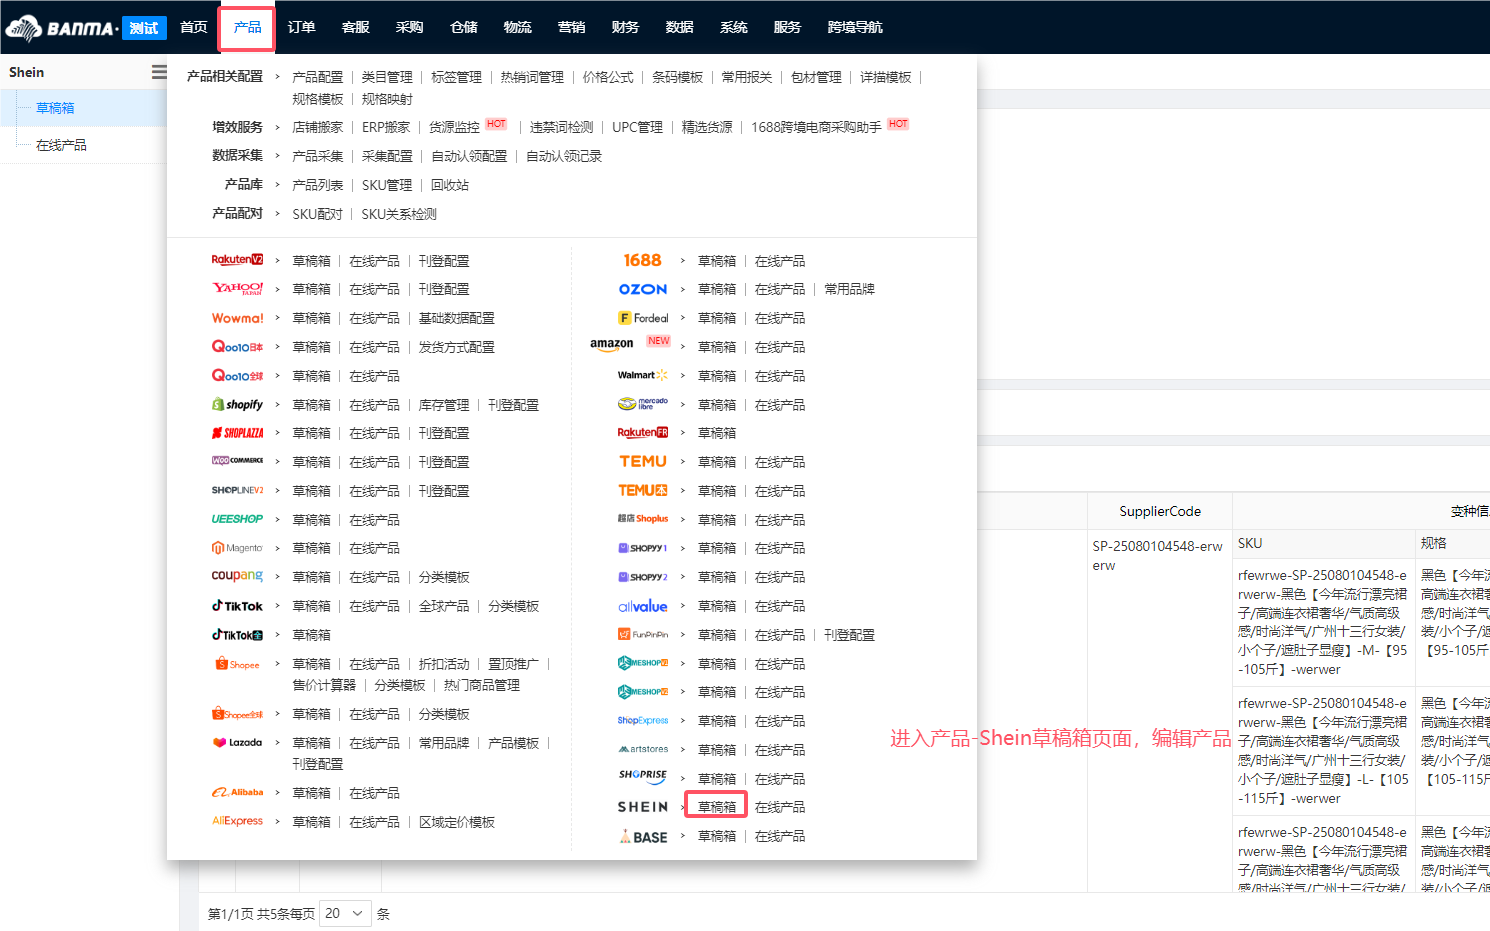Click the Fordeal platform logo
The height and width of the screenshot is (931, 1490).
click(x=642, y=318)
